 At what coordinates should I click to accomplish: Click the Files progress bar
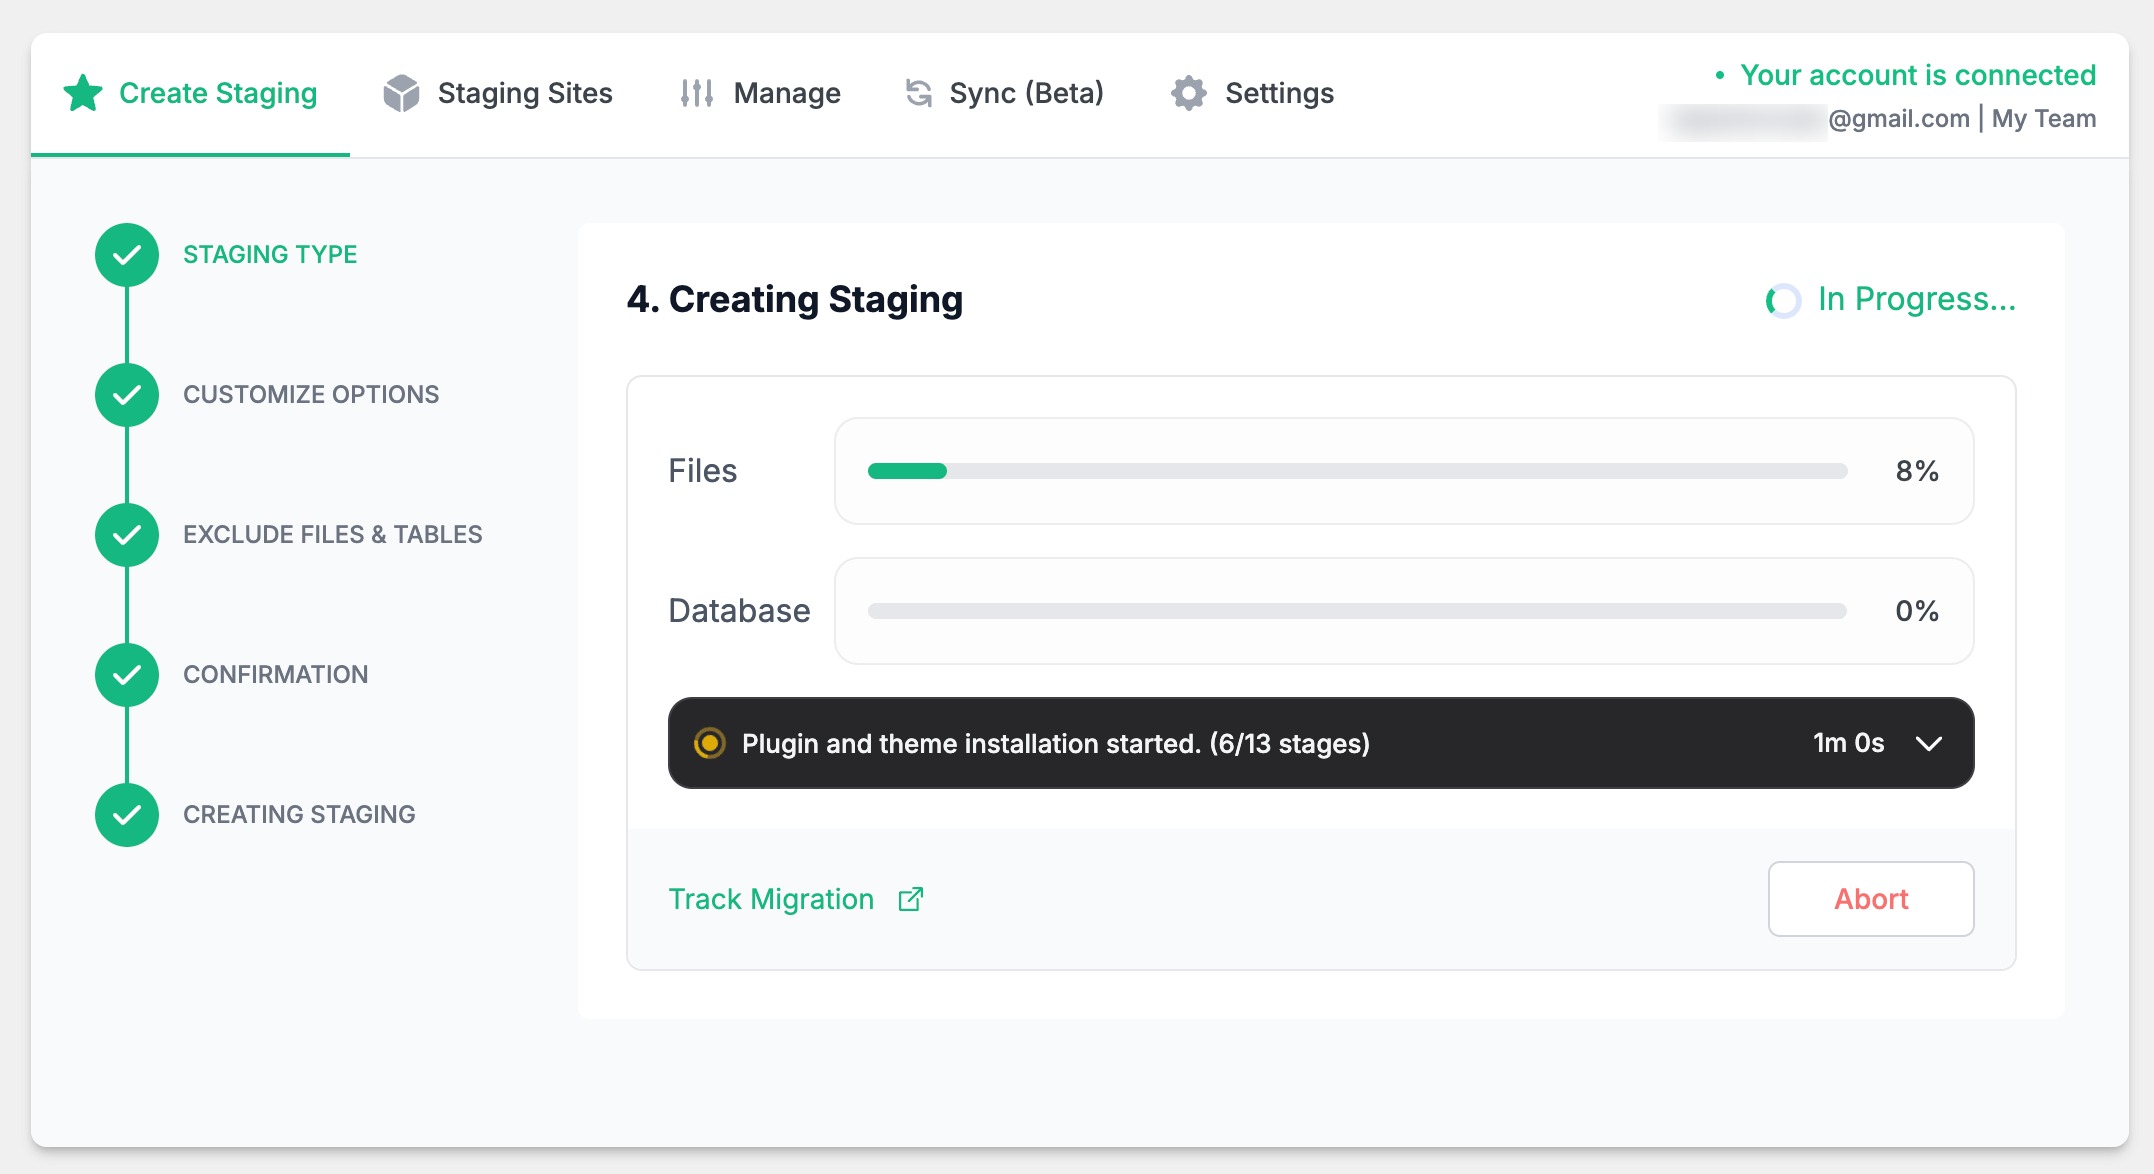(1356, 471)
